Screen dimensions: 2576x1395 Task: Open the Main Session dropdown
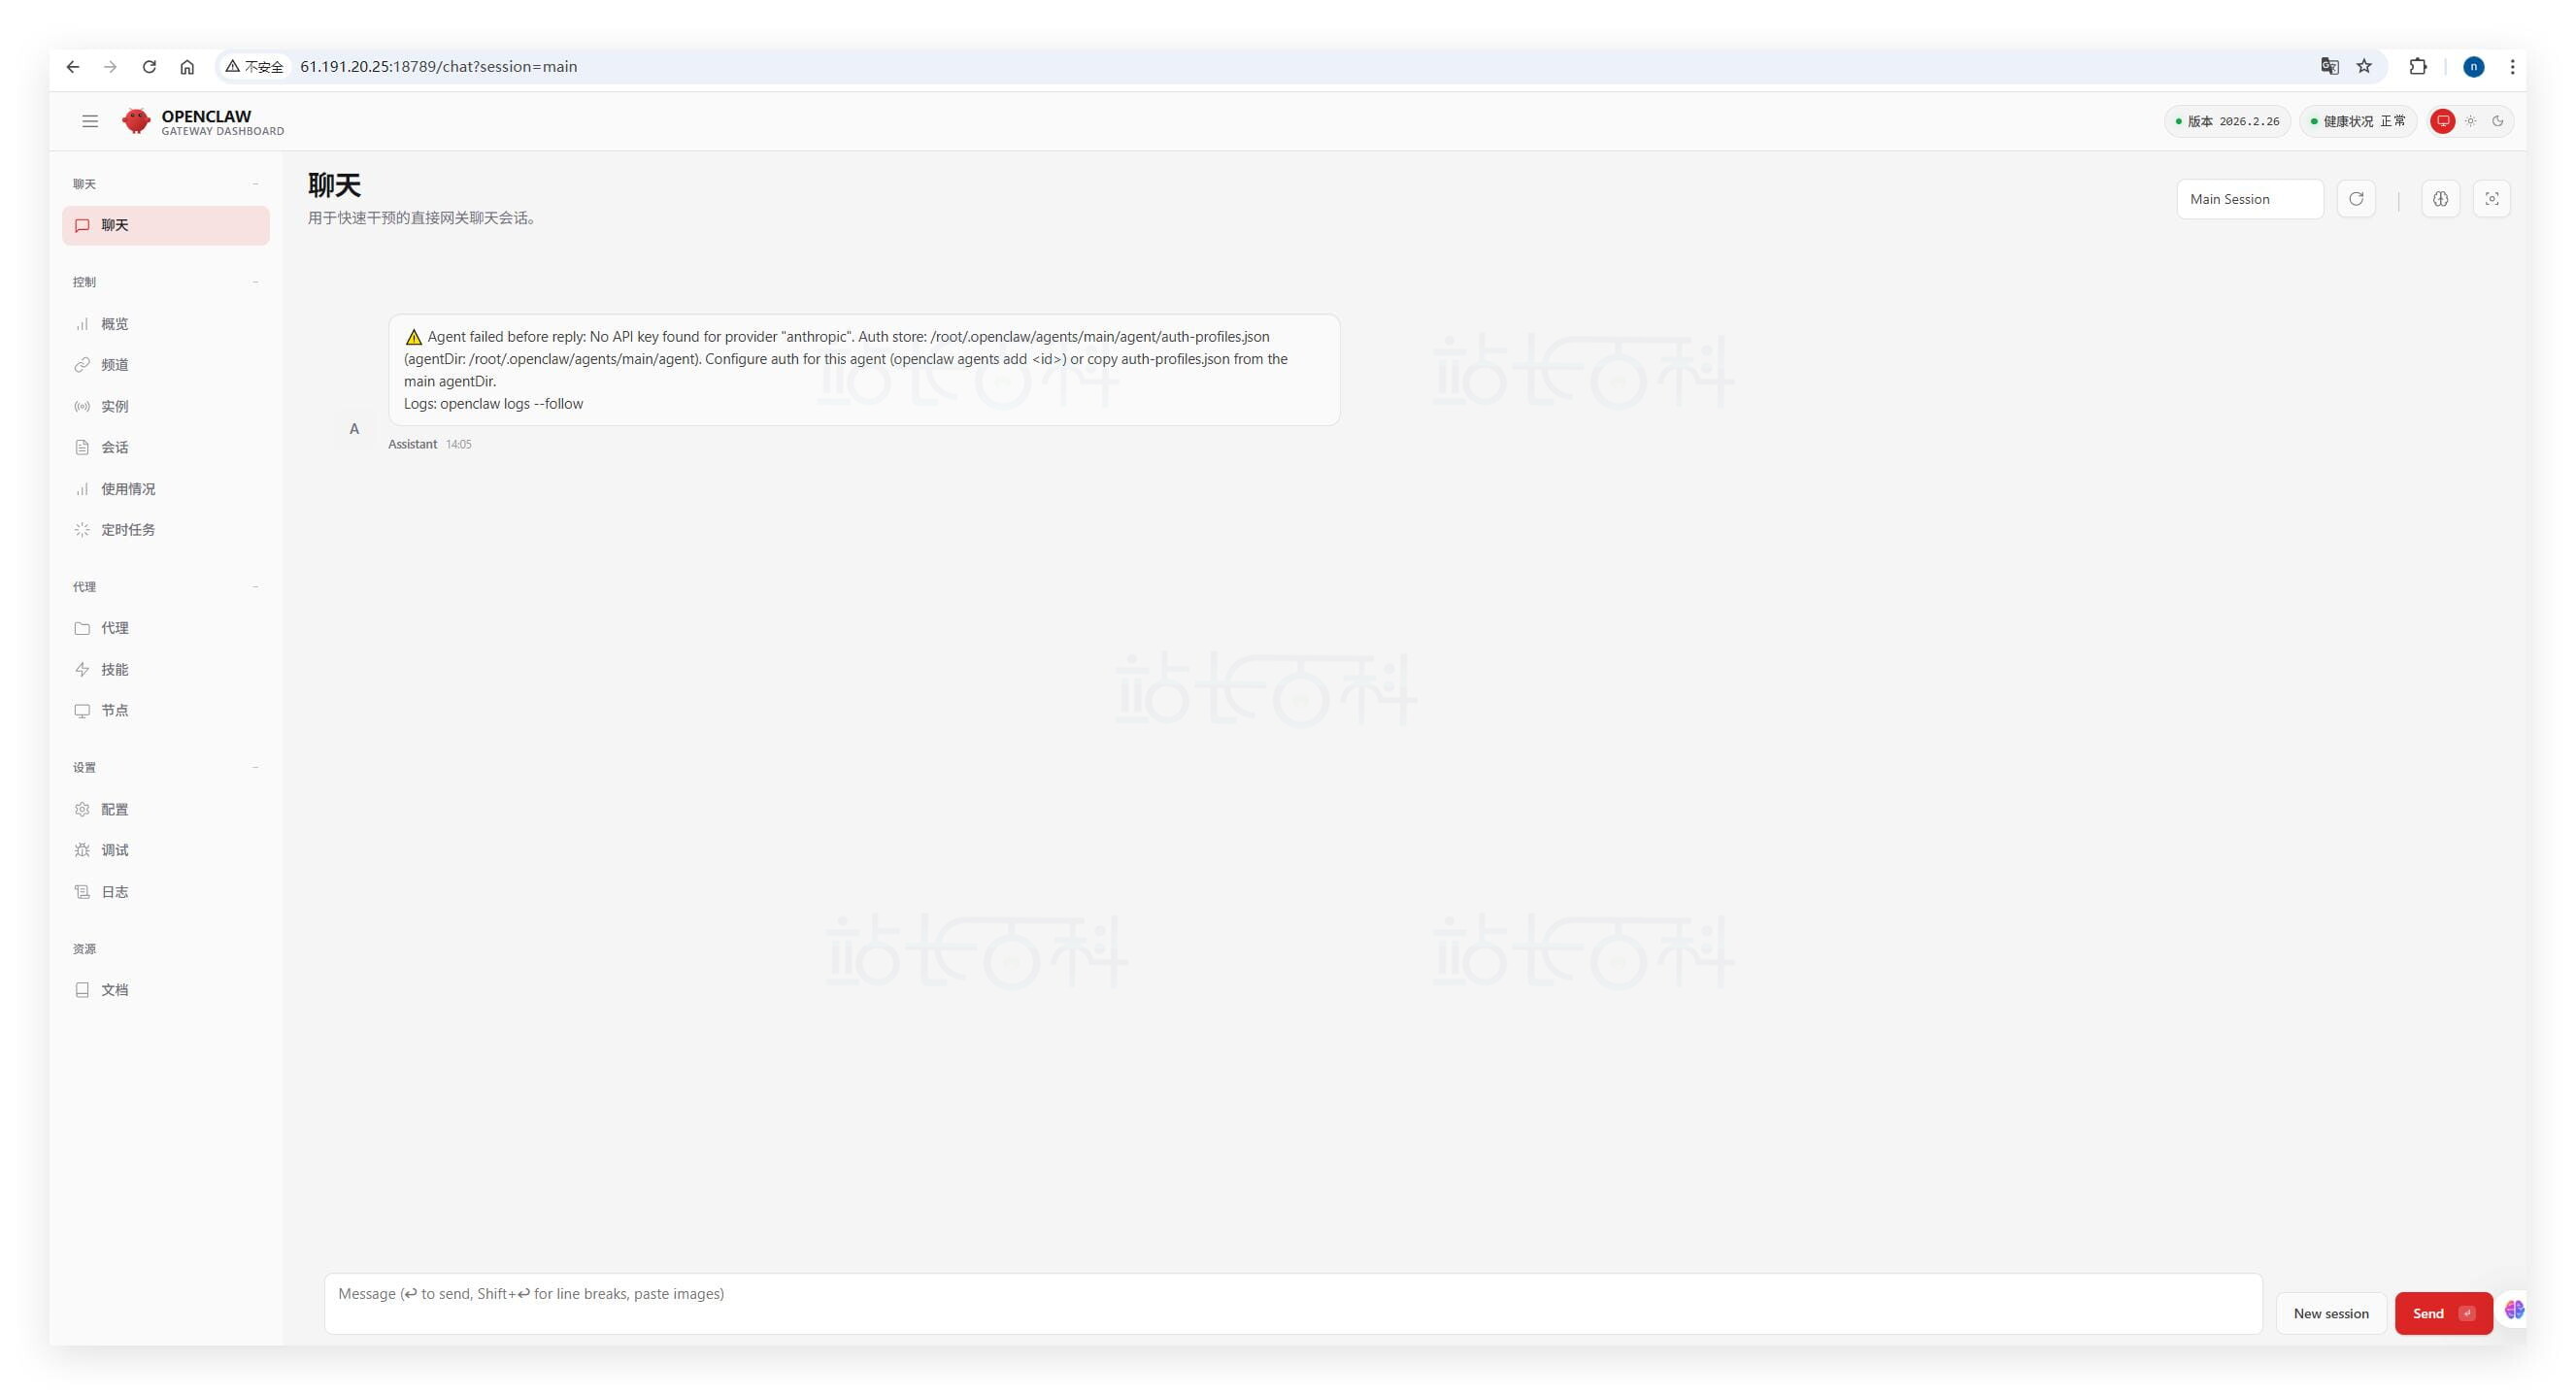[x=2249, y=199]
